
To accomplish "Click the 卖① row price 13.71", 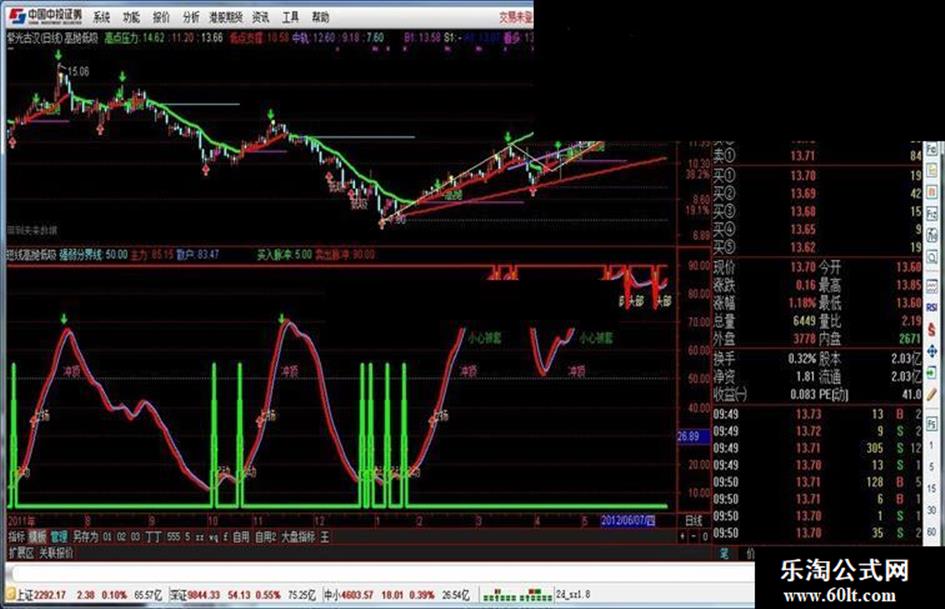I will (803, 157).
